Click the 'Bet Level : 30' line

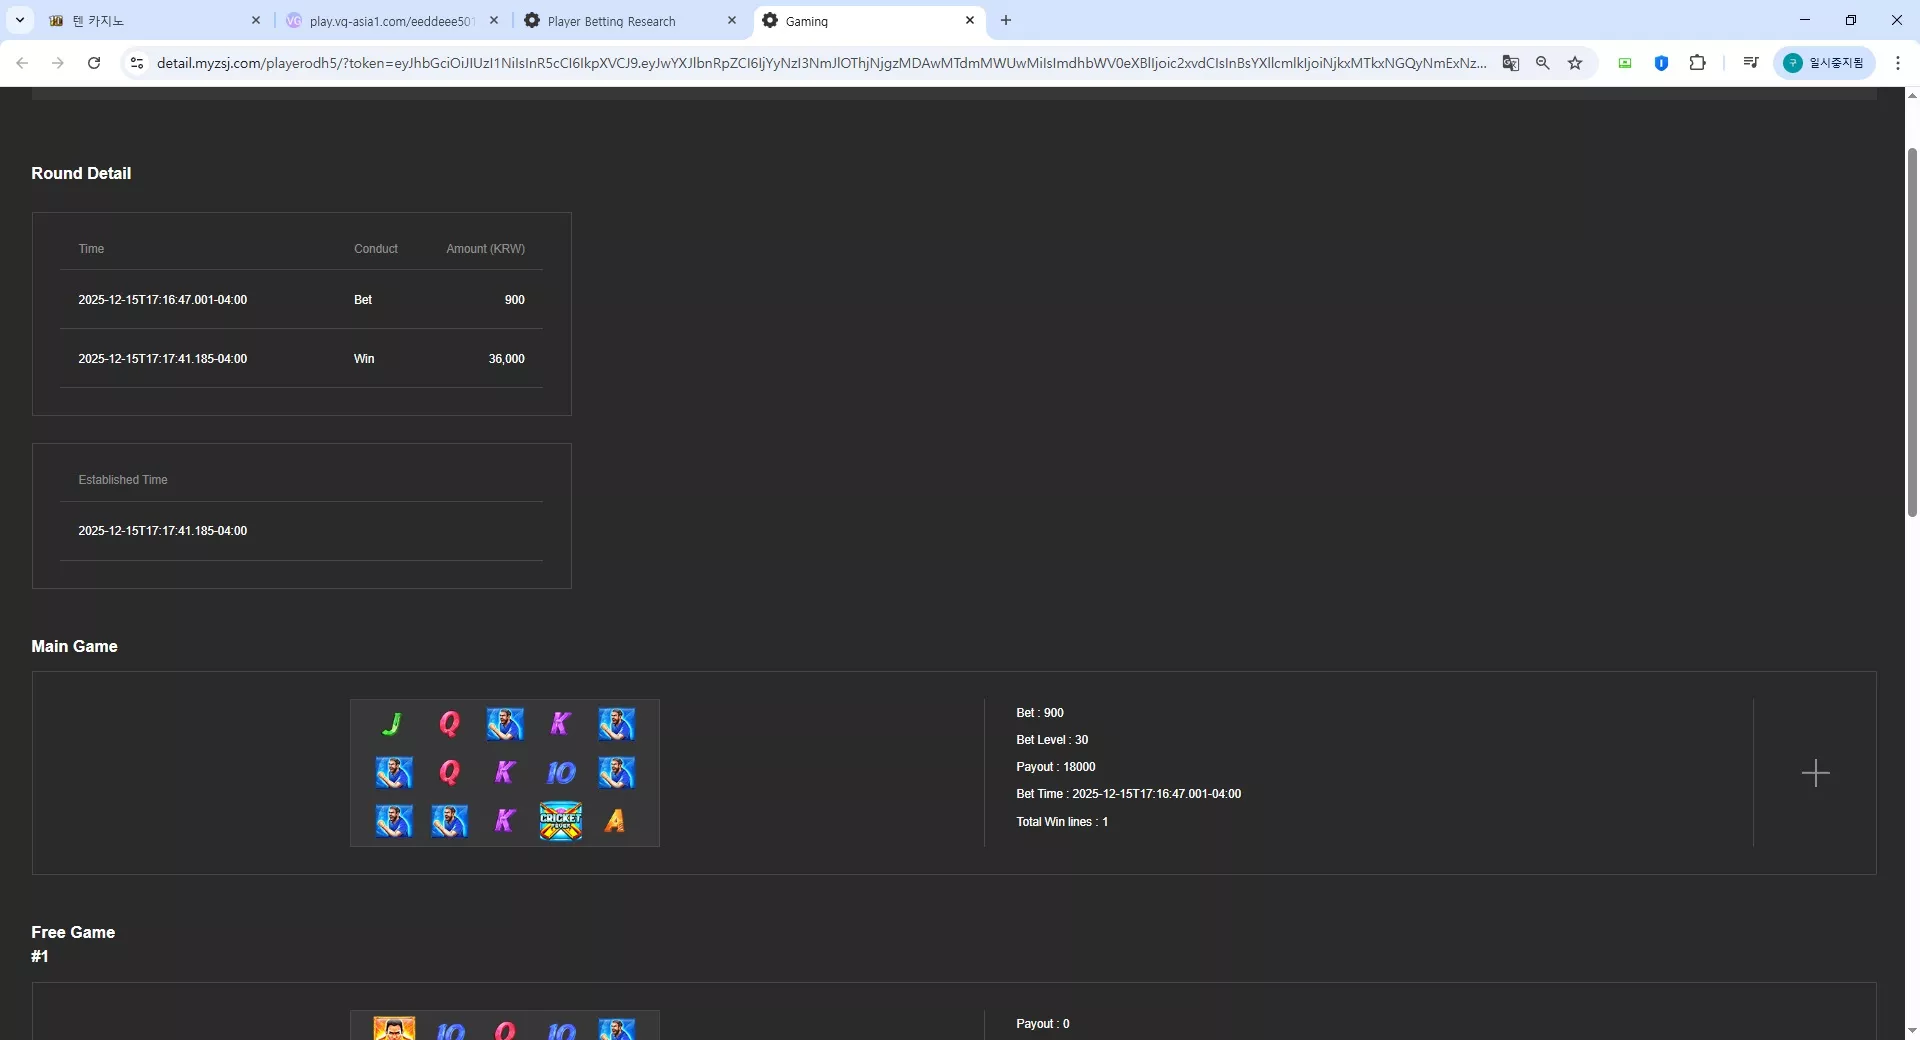(1052, 740)
